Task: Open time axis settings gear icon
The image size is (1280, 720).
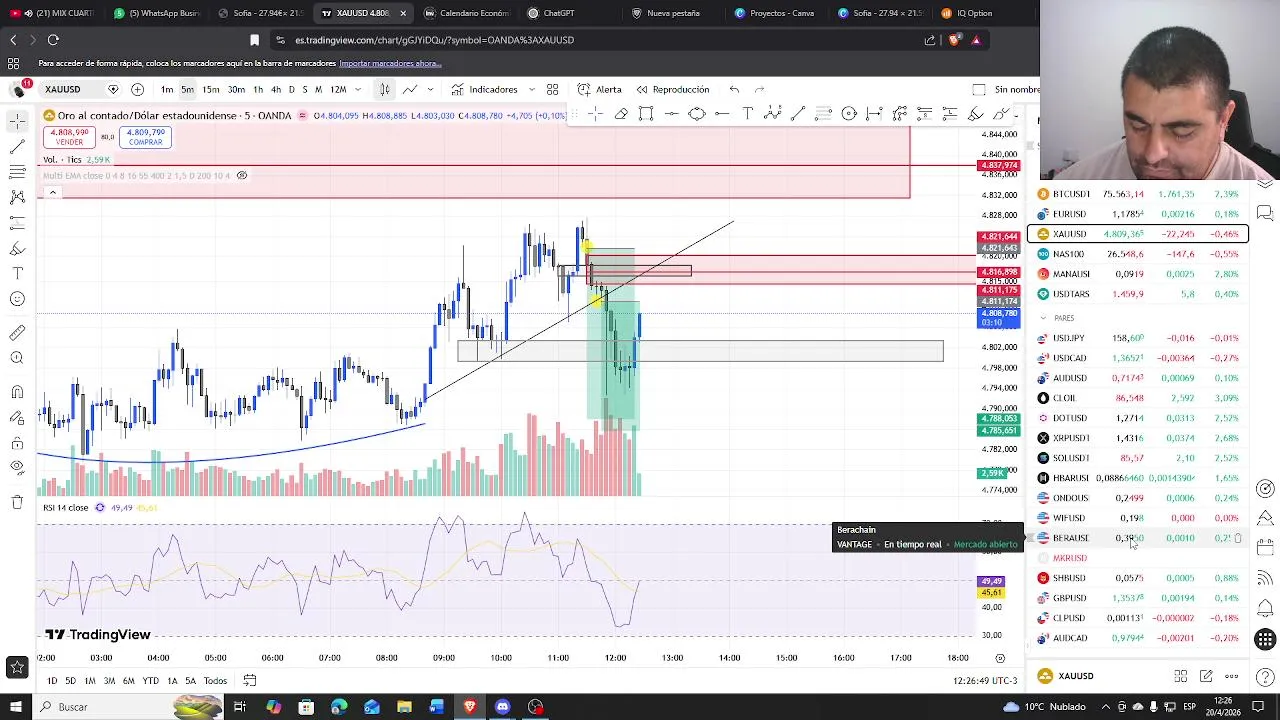Action: pyautogui.click(x=1000, y=658)
